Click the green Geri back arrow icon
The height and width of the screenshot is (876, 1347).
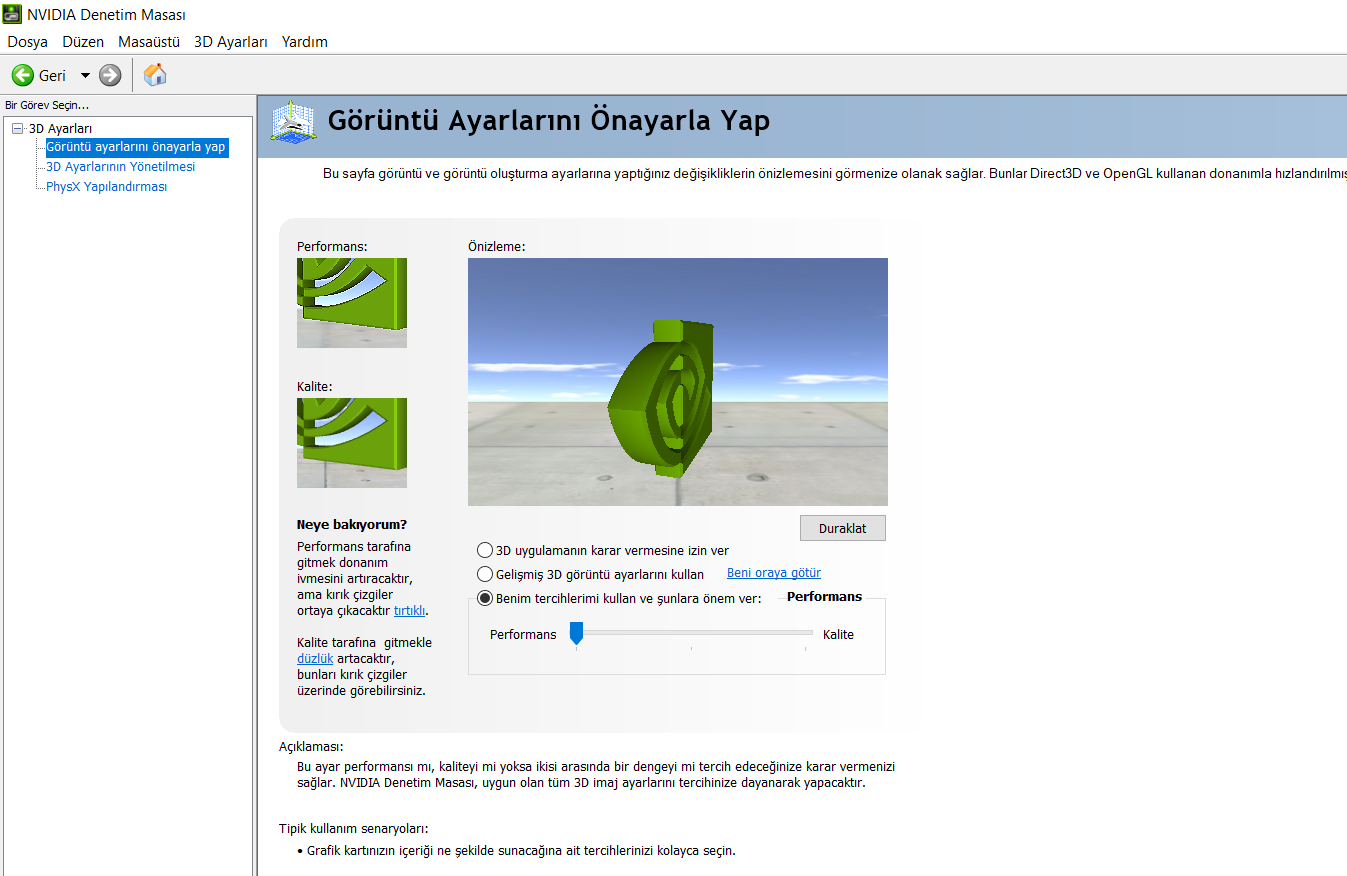[22, 75]
